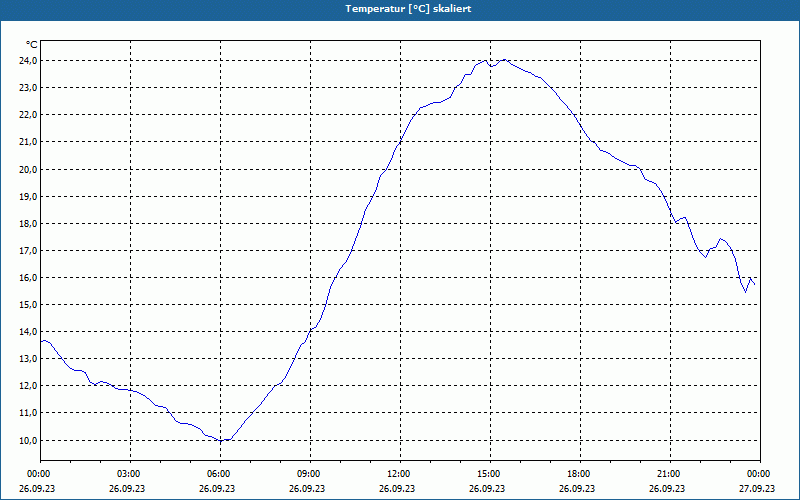Select the 21,0 y-axis label
The width and height of the screenshot is (800, 500).
(28, 142)
